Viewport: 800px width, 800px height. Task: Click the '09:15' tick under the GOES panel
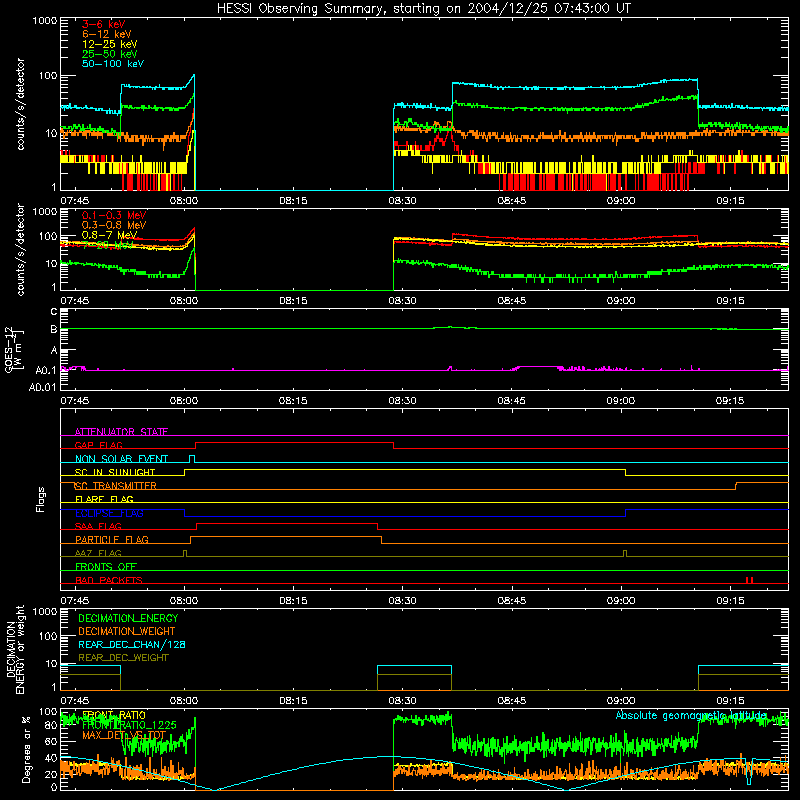(x=730, y=401)
